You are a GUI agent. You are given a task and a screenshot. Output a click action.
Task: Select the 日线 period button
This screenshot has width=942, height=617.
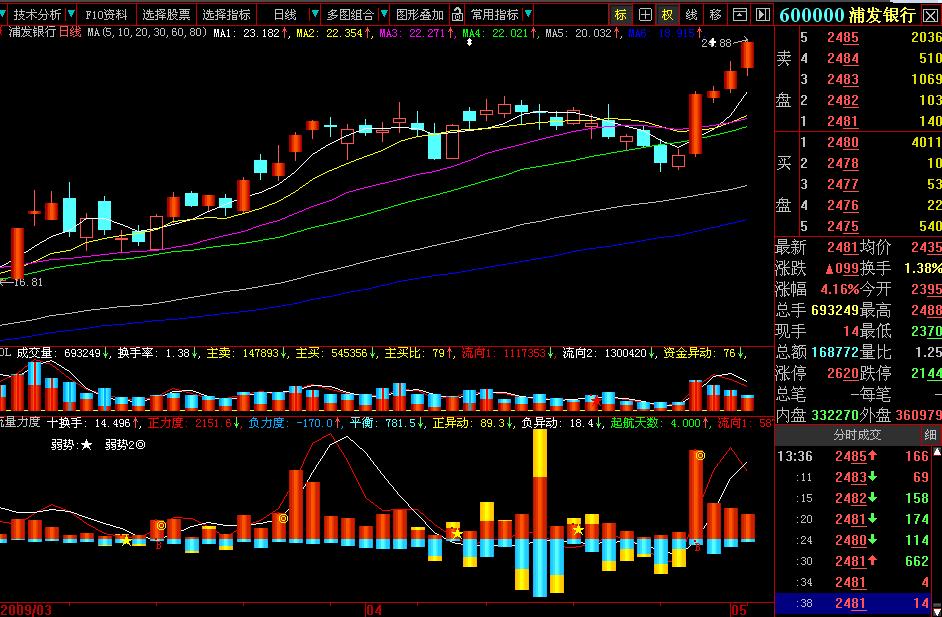click(x=285, y=14)
